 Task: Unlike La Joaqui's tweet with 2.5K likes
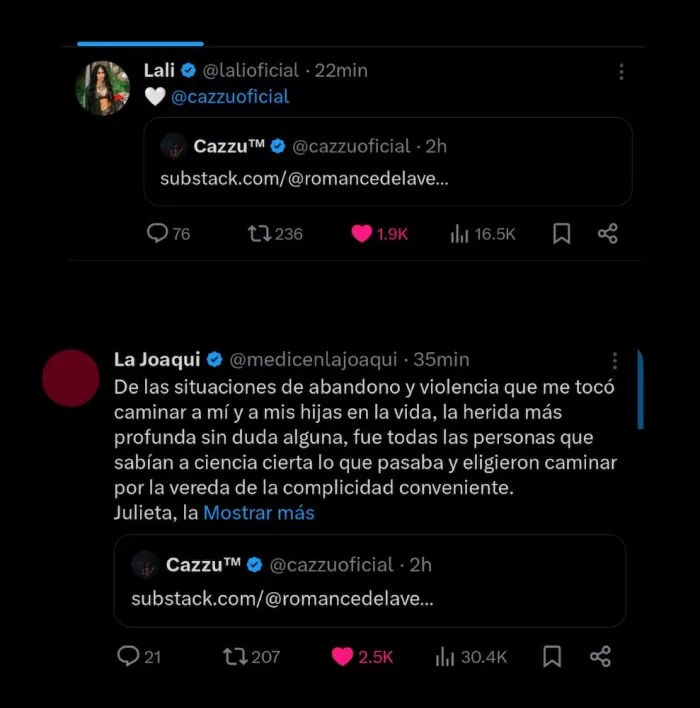(343, 656)
